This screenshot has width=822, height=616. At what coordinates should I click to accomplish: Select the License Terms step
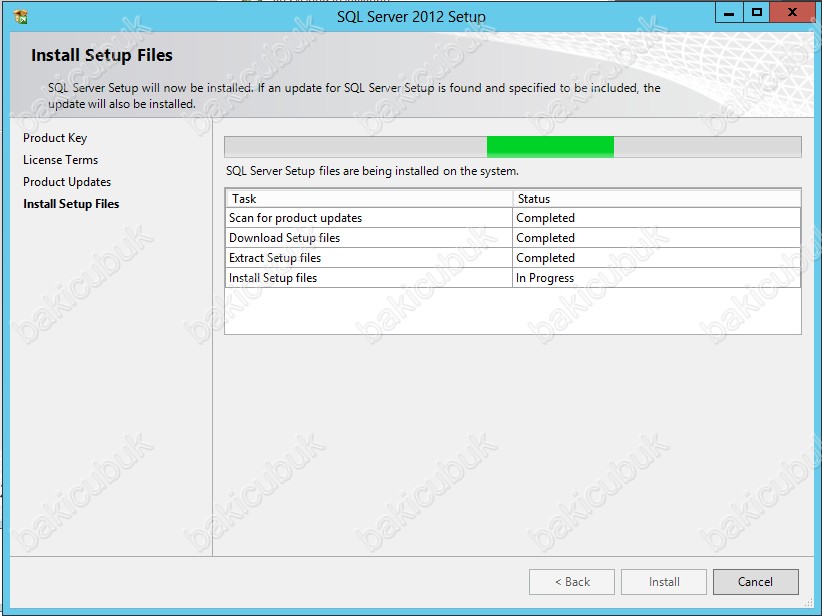coord(60,160)
